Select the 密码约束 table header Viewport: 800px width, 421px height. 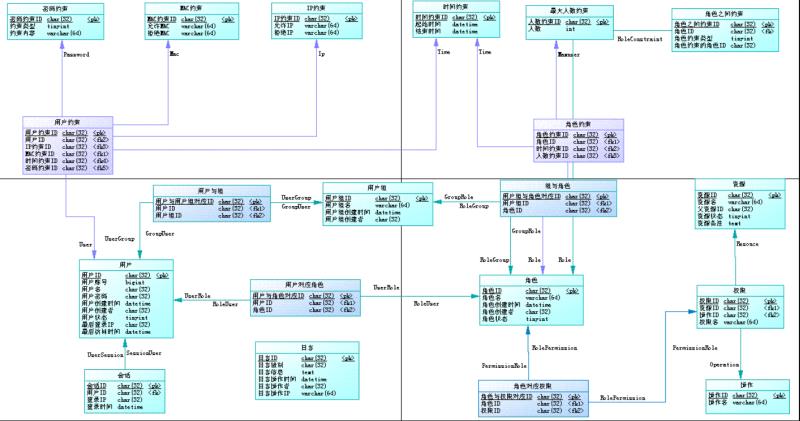pyautogui.click(x=55, y=9)
